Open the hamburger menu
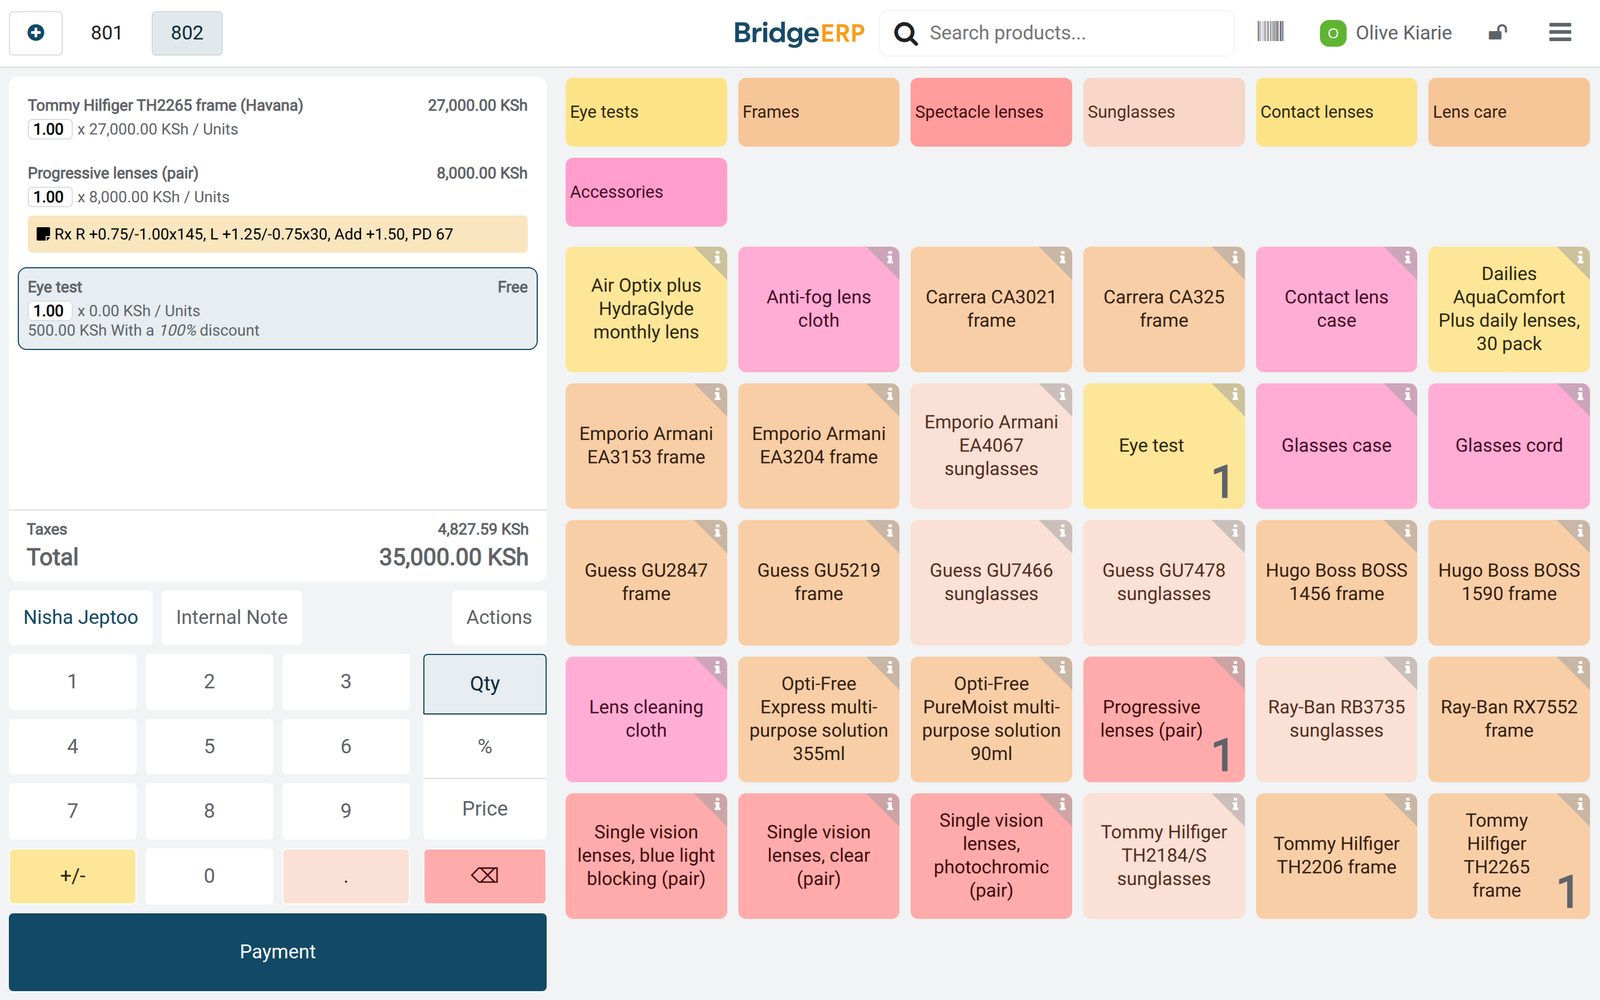Image resolution: width=1600 pixels, height=1000 pixels. [1560, 33]
